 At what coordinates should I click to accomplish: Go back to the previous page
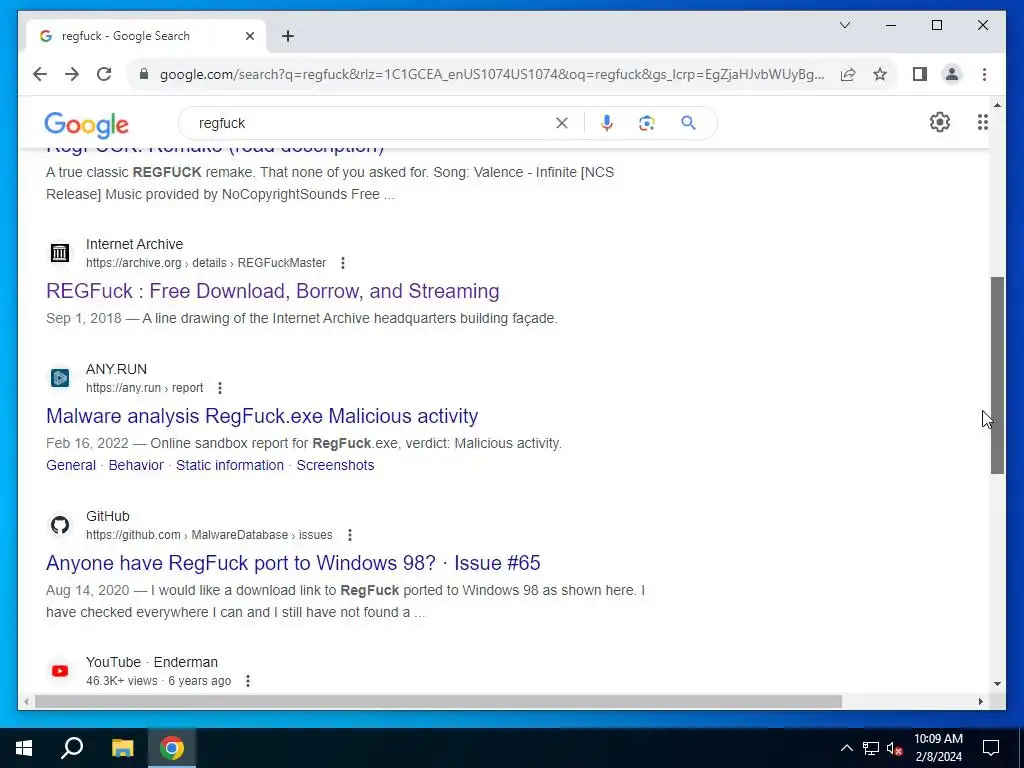40,74
